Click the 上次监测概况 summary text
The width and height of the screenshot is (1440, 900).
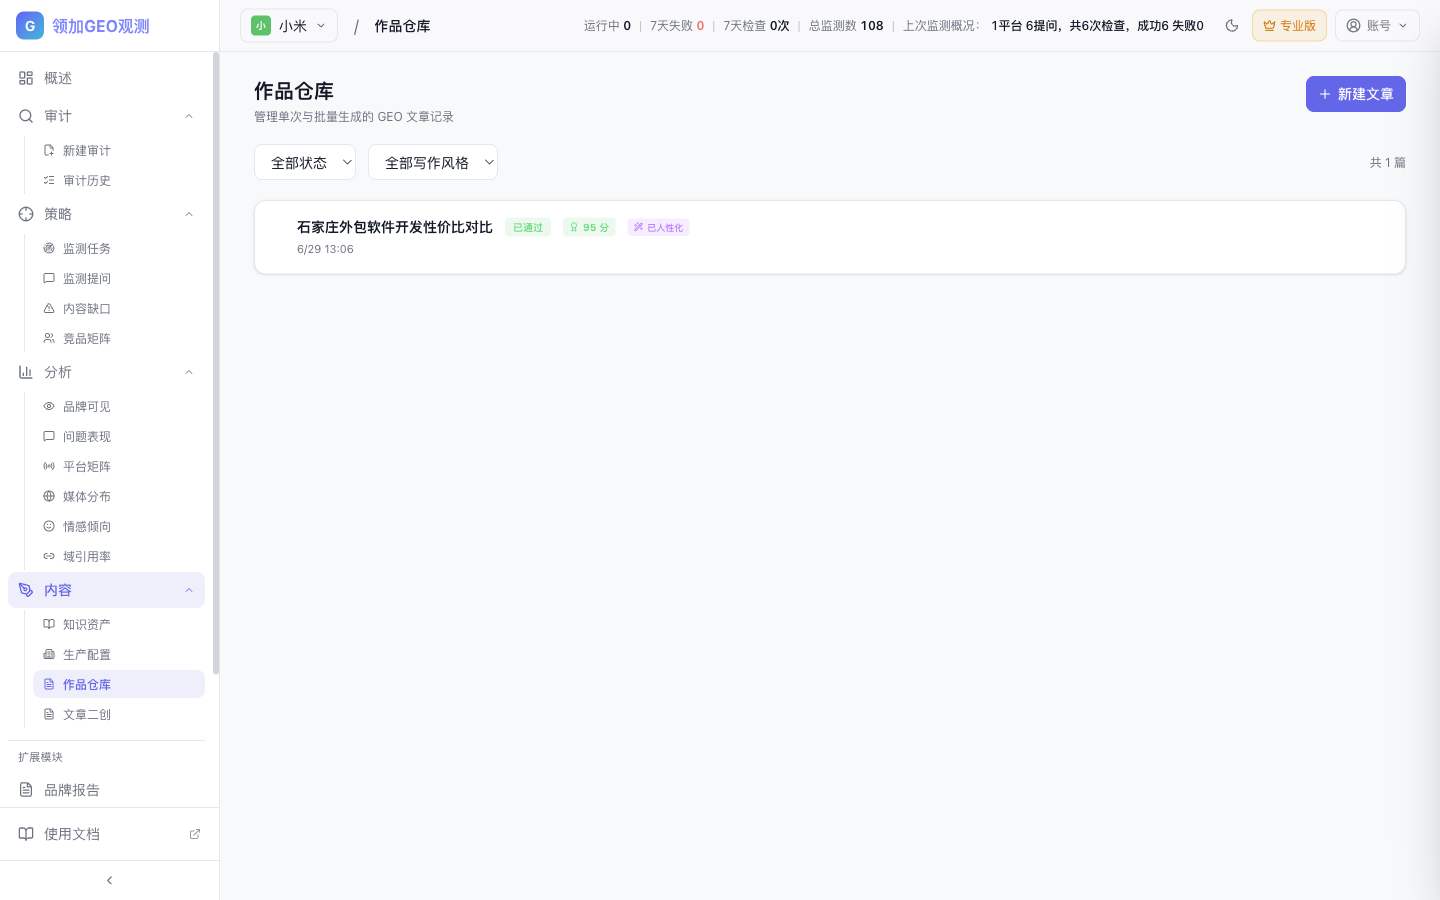[x=1053, y=26]
